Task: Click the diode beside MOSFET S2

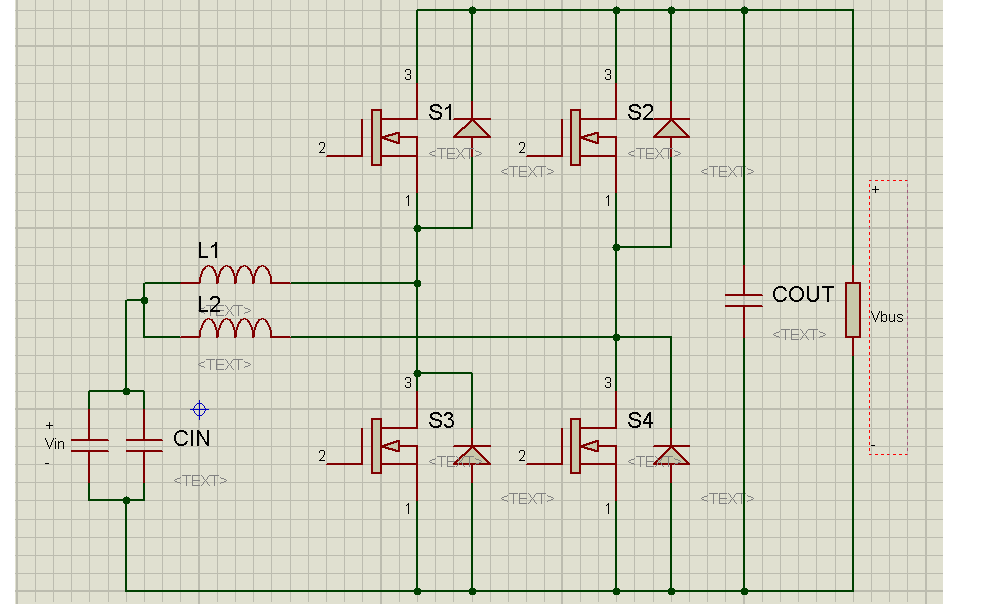Action: (671, 128)
